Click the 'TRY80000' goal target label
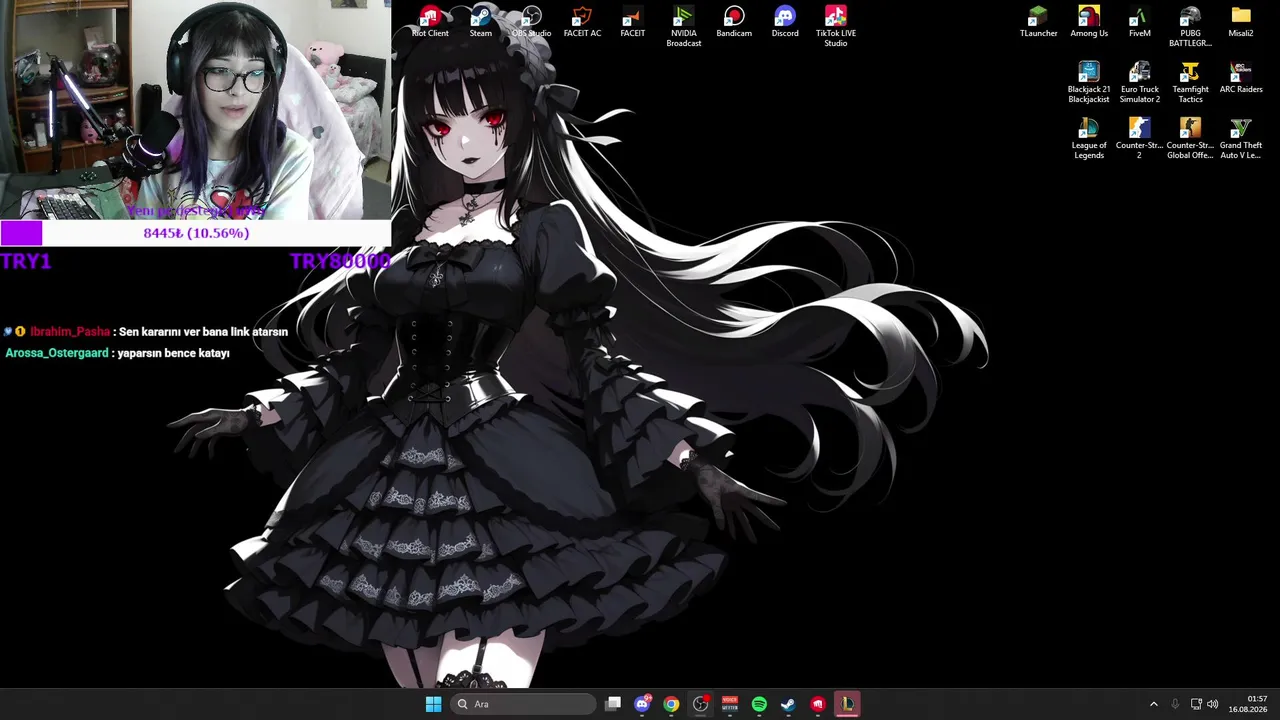Viewport: 1280px width, 720px height. (x=340, y=261)
